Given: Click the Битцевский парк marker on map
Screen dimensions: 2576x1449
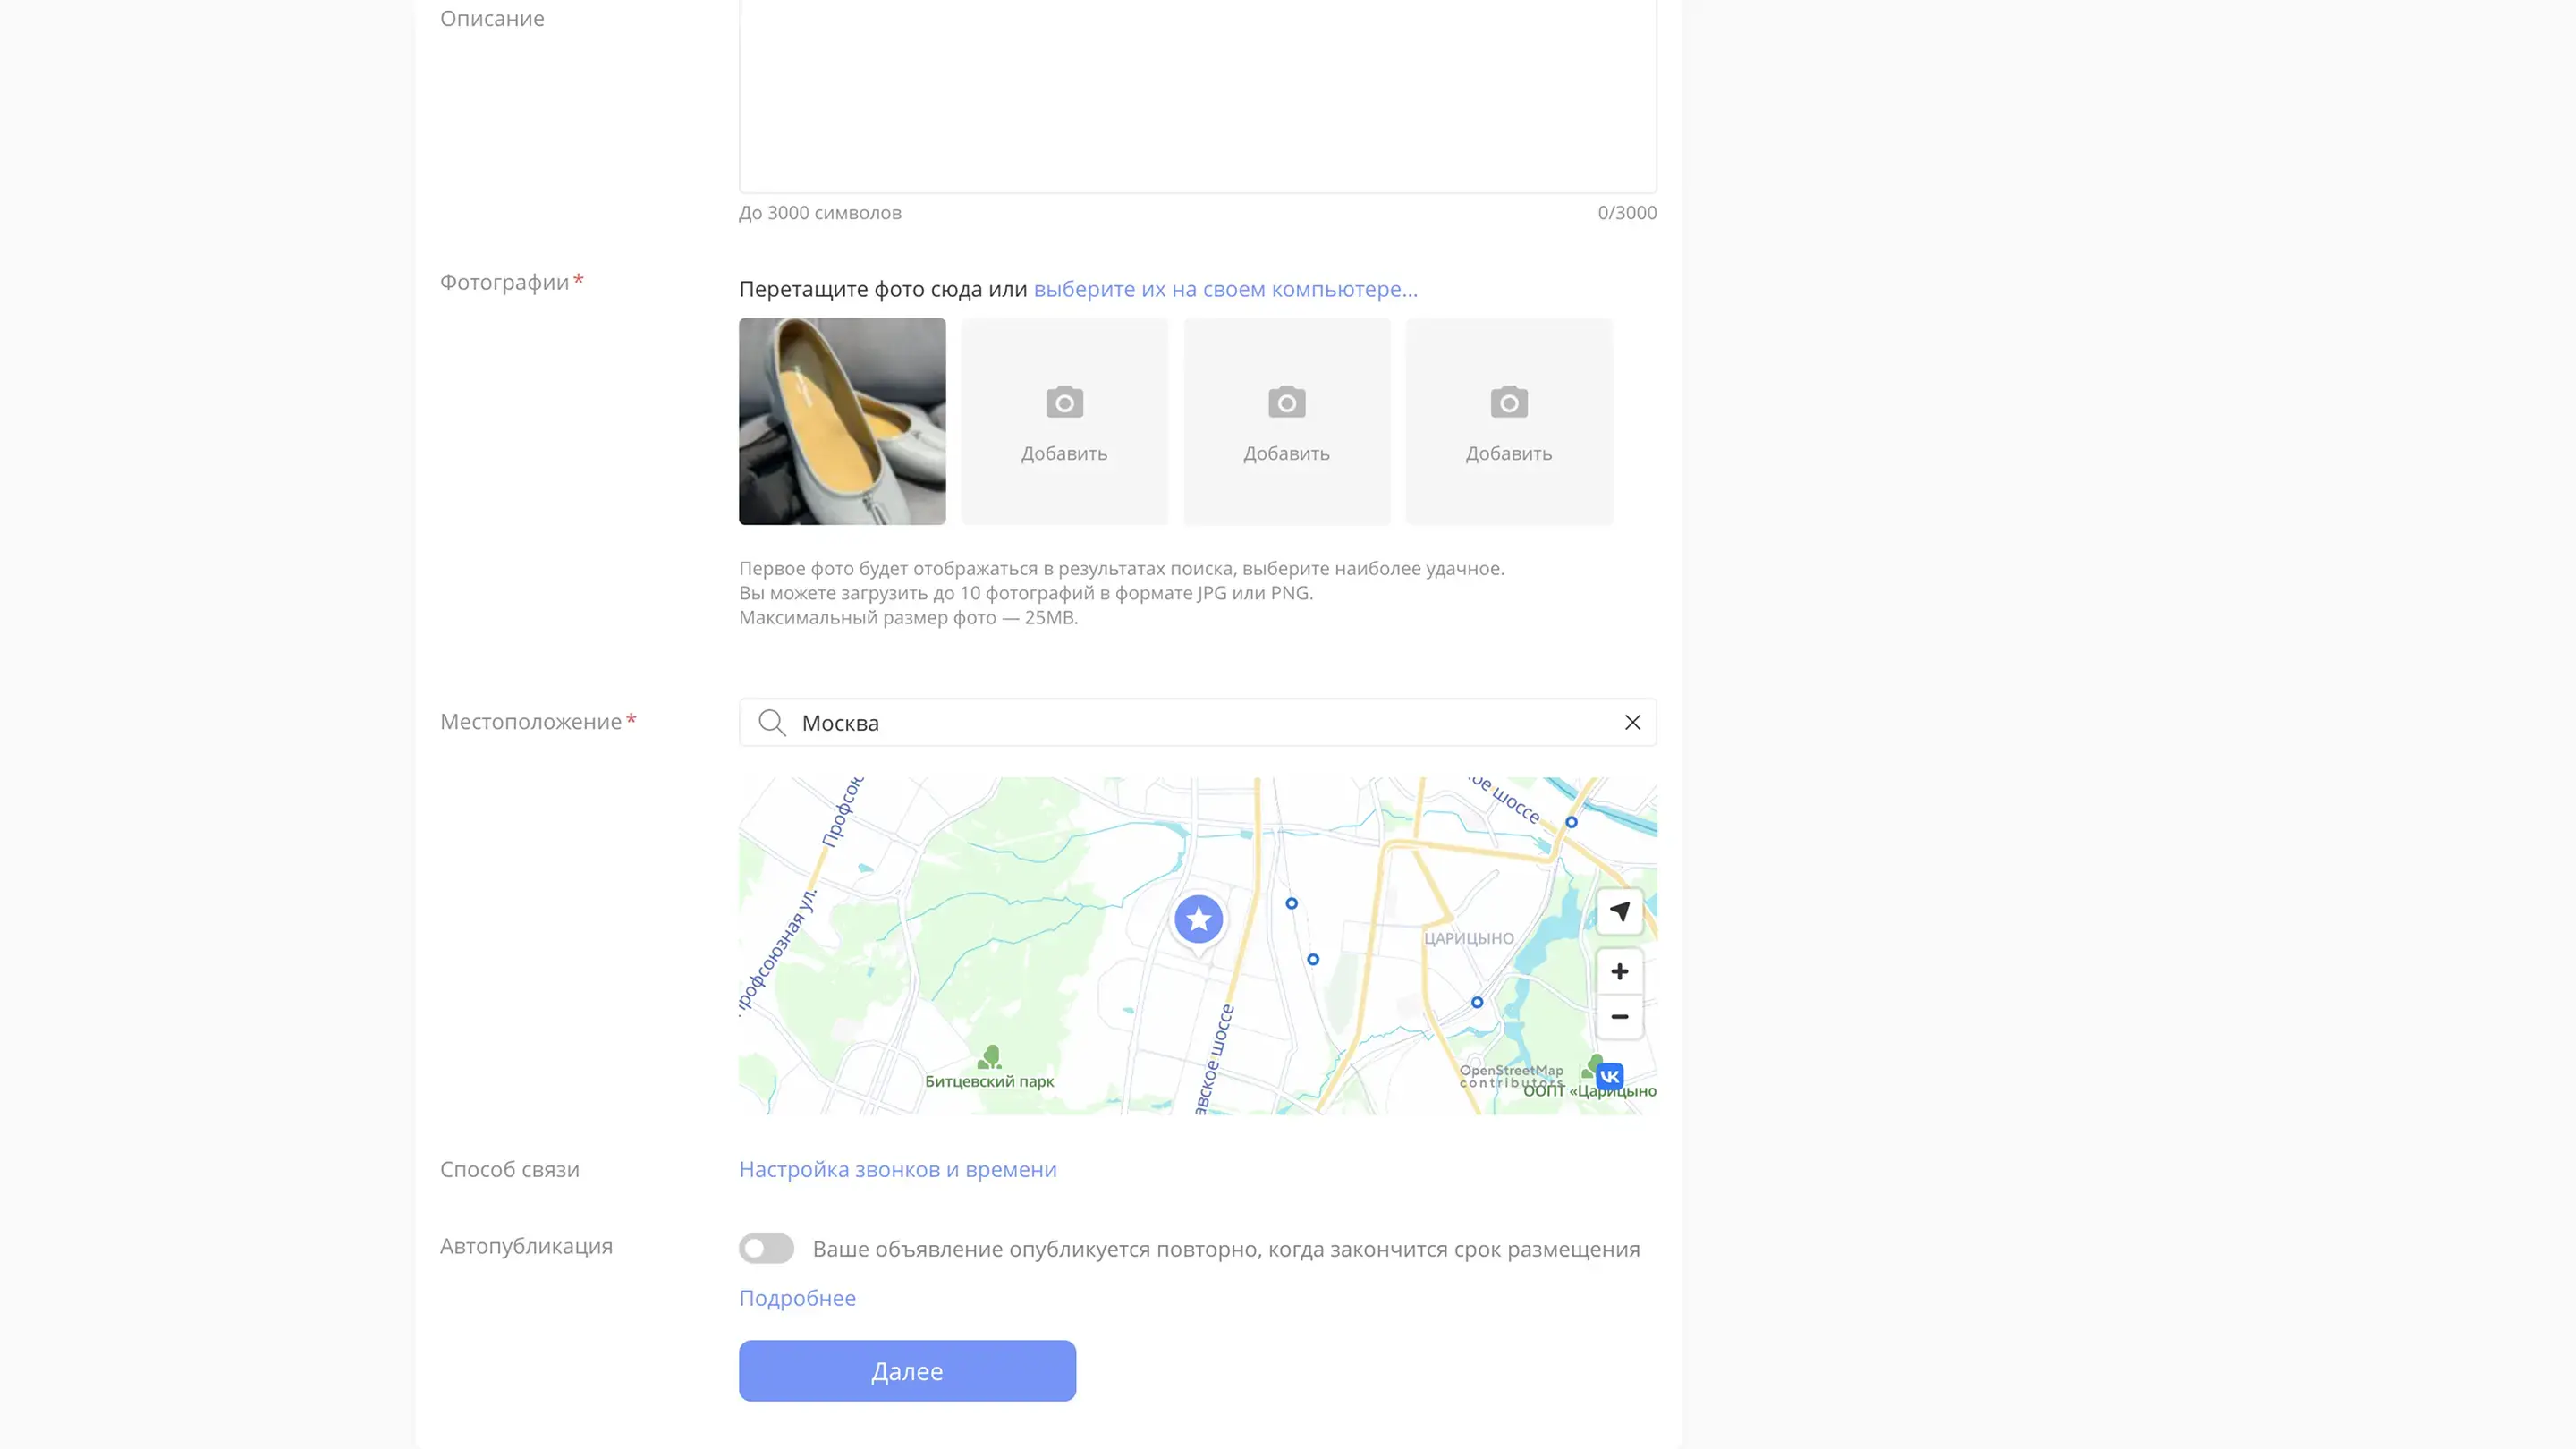Looking at the screenshot, I should tap(989, 1058).
